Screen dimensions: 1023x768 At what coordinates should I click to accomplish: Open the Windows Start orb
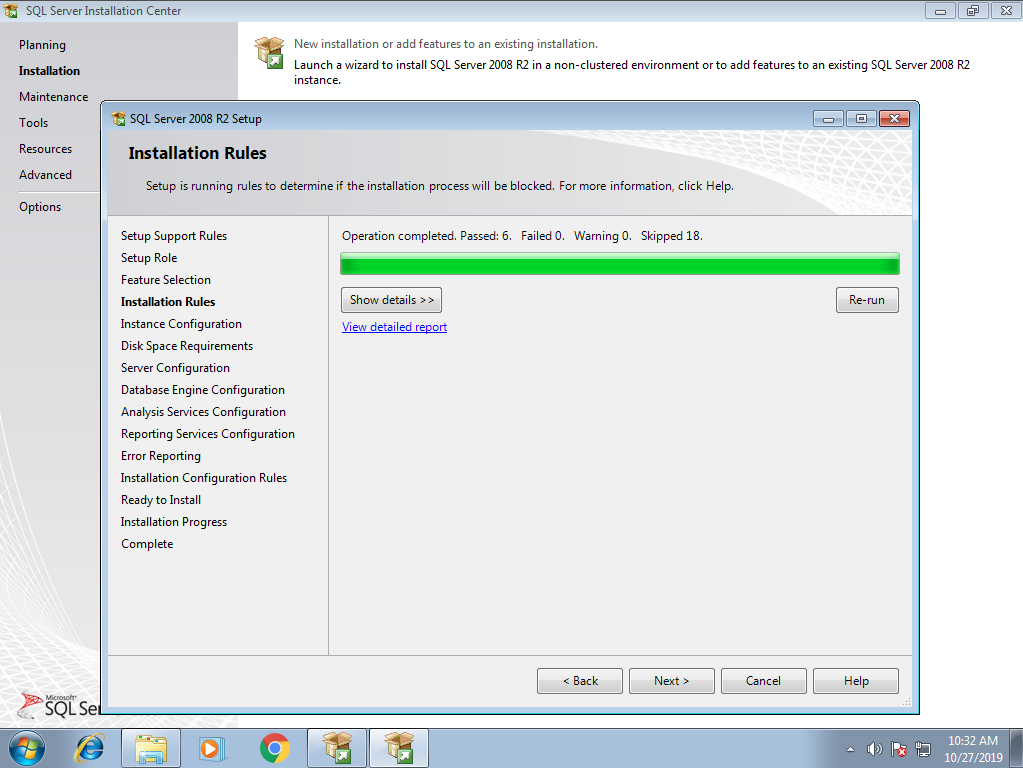[x=27, y=748]
